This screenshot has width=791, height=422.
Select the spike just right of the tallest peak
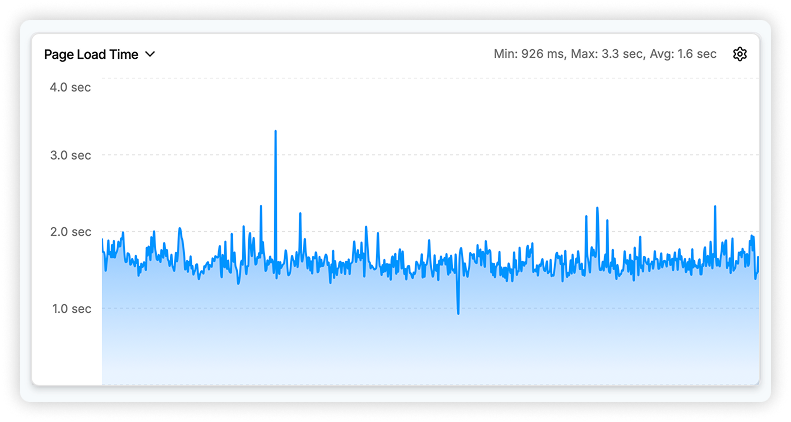pyautogui.click(x=300, y=213)
